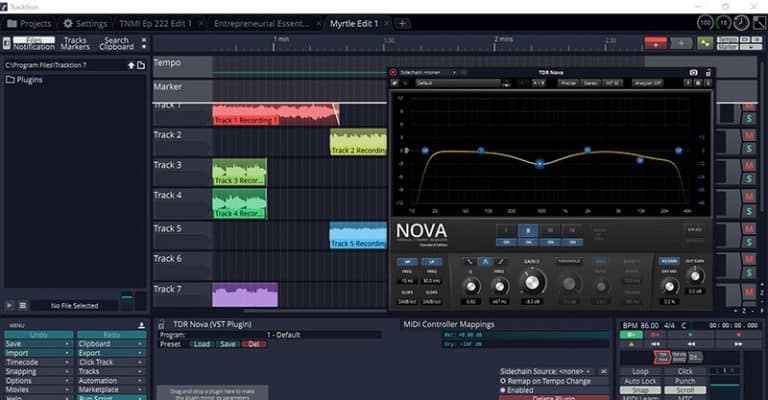This screenshot has height=400, width=768.
Task: Return transport to the start
Action: coord(655,344)
